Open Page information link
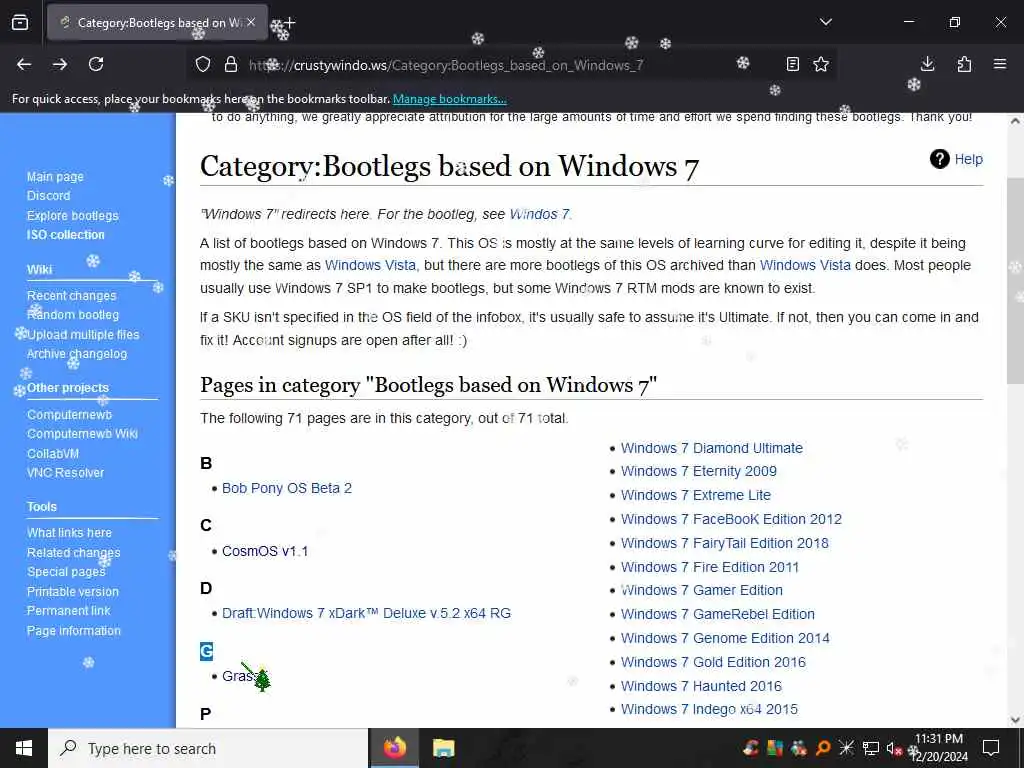Viewport: 1024px width, 768px height. [74, 631]
